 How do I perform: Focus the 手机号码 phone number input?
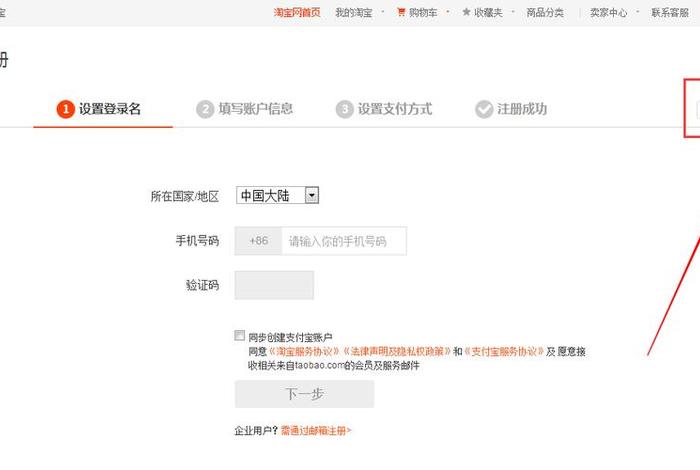point(344,241)
